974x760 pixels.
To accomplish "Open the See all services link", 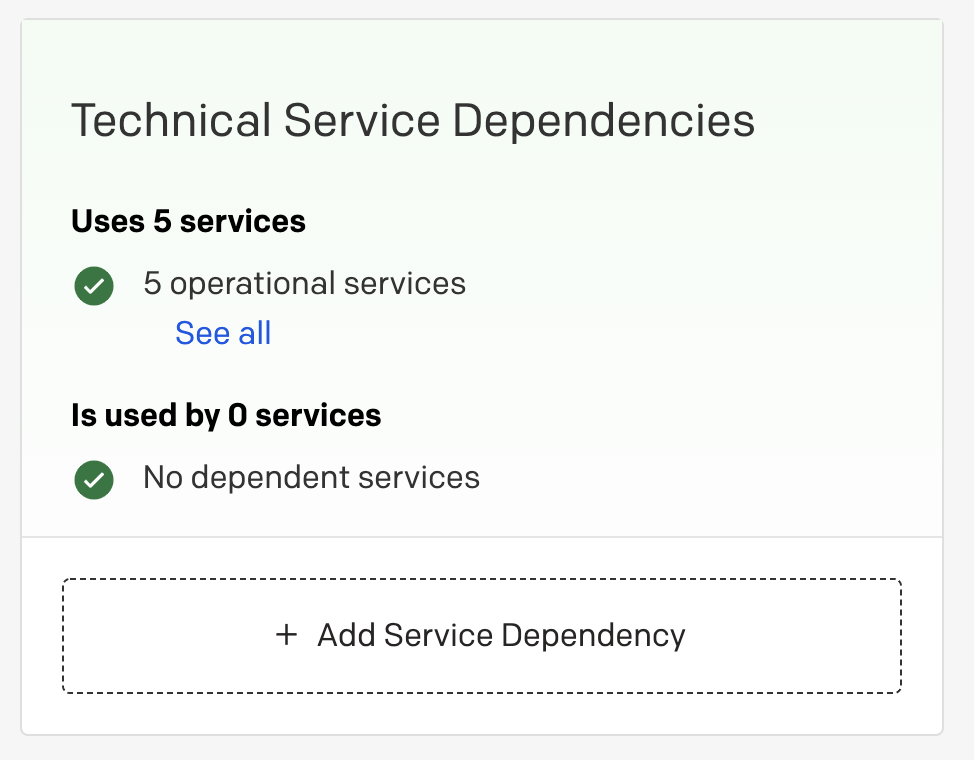I will tap(223, 333).
